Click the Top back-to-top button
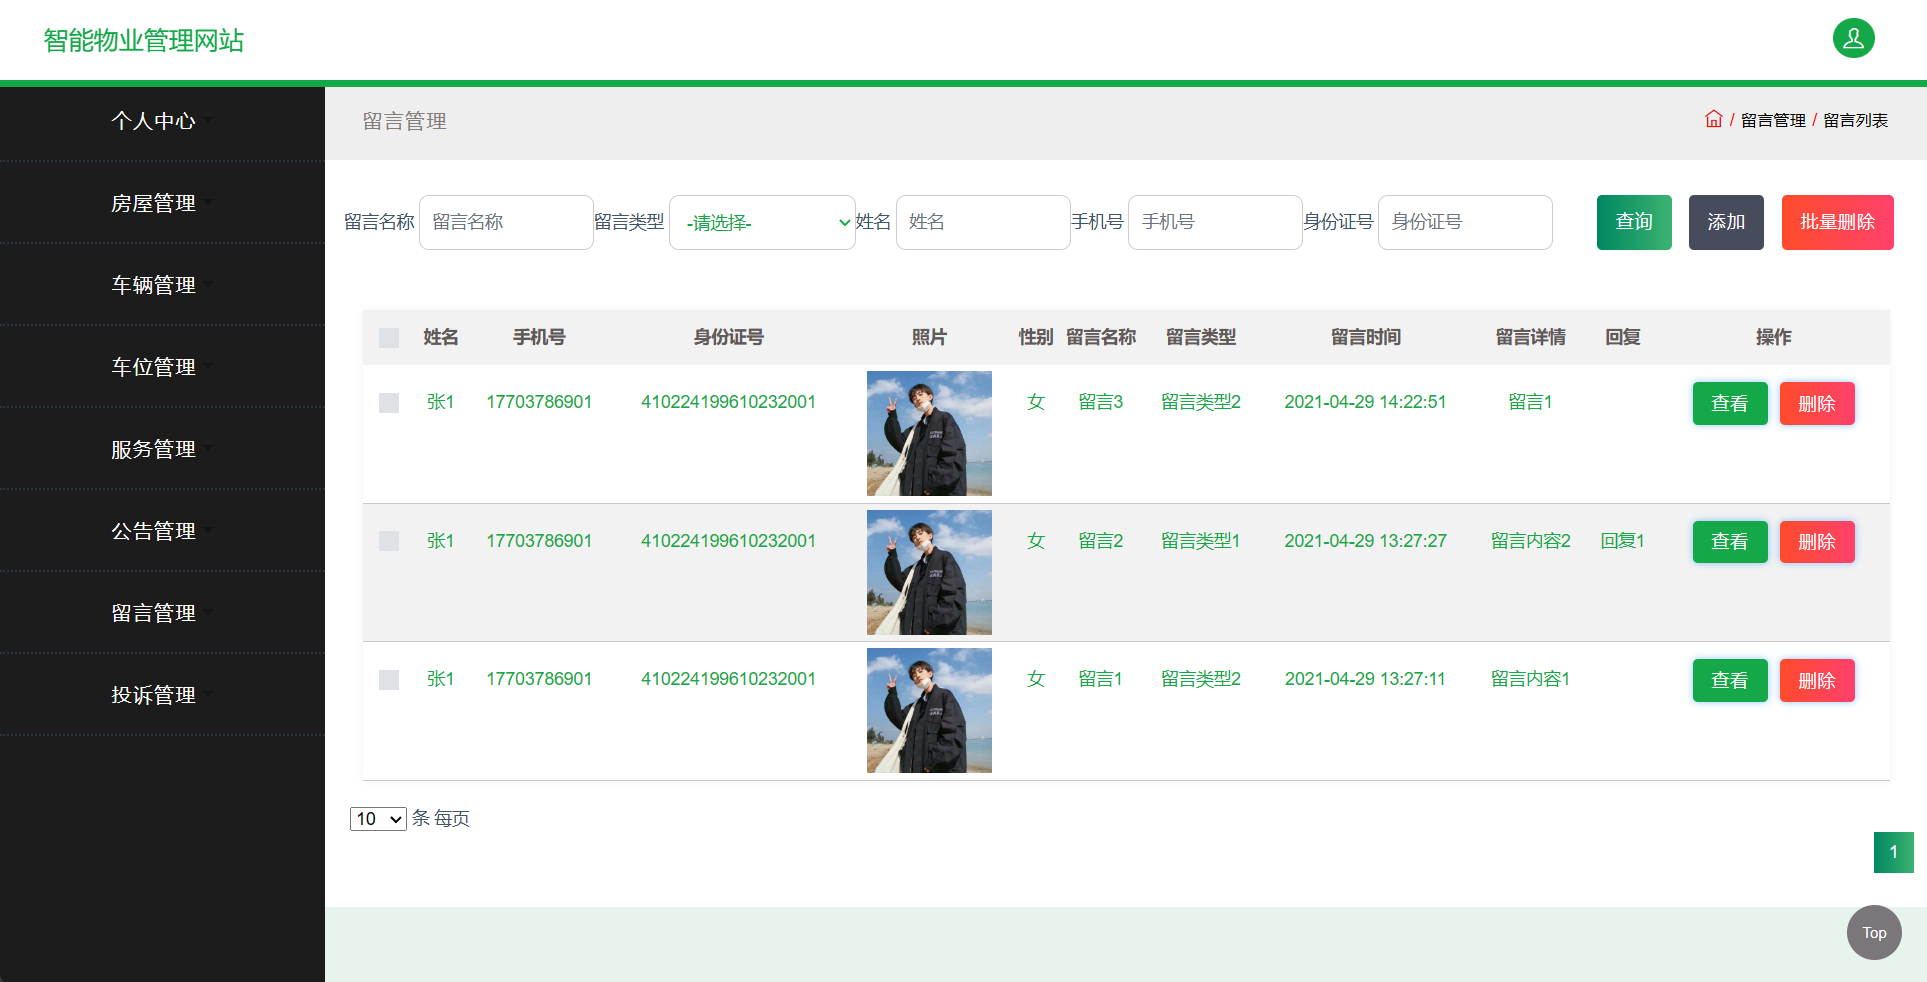The width and height of the screenshot is (1927, 982). pos(1873,932)
